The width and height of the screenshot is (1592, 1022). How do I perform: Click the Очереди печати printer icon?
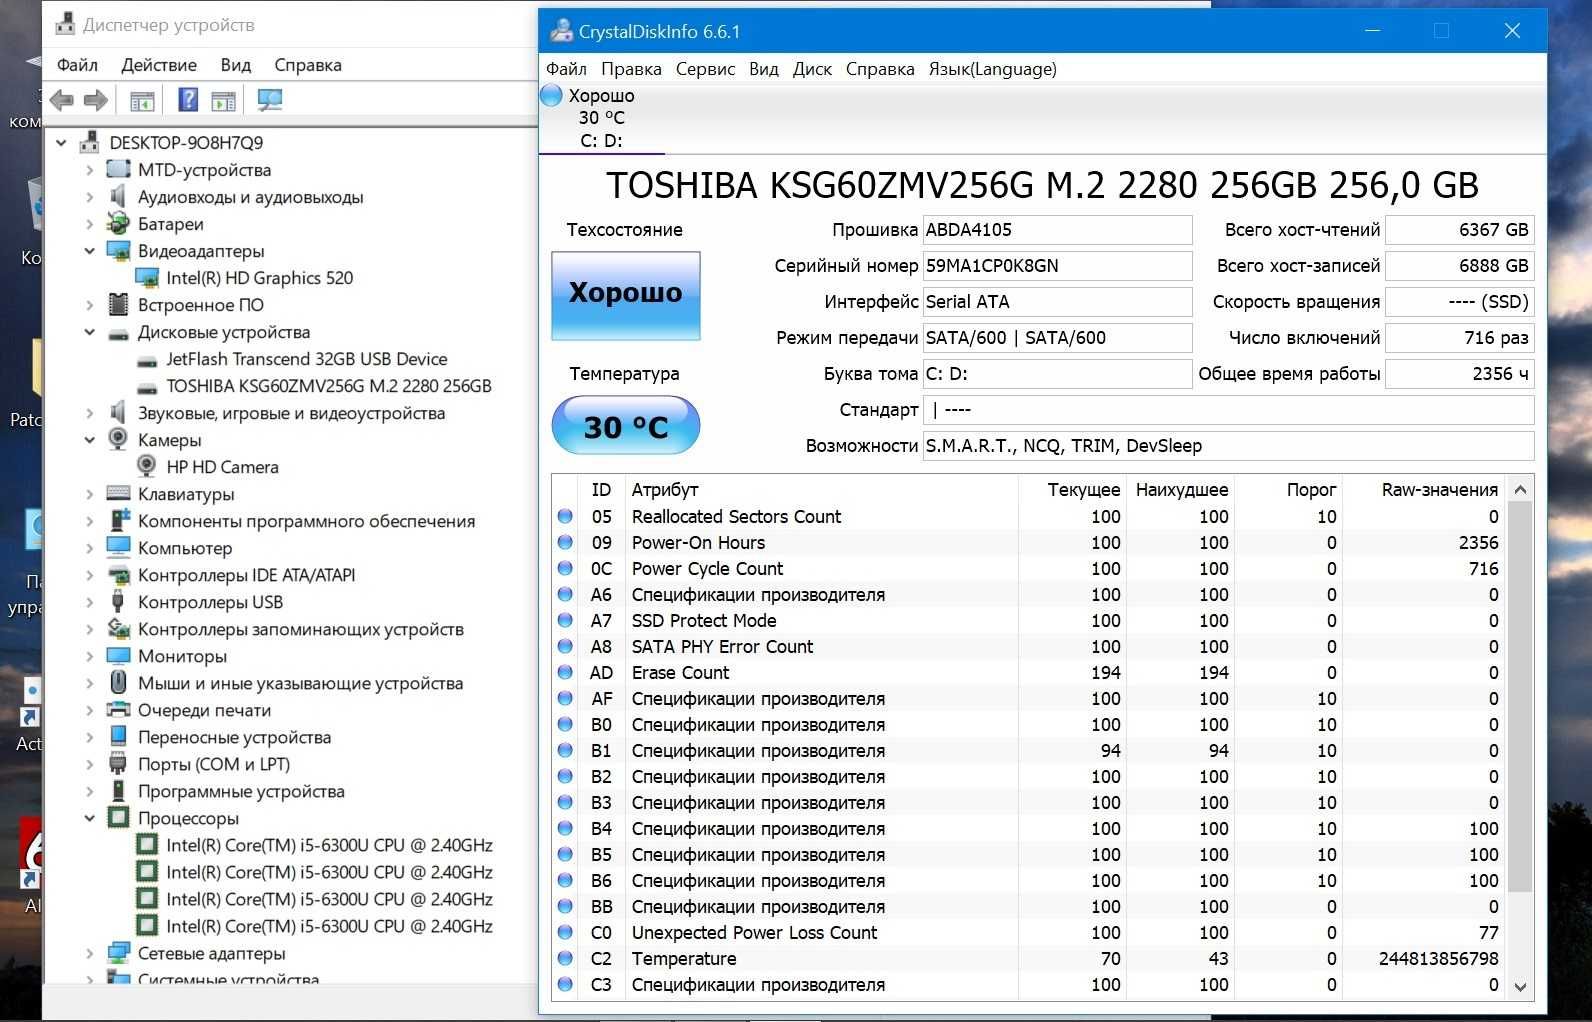(118, 710)
